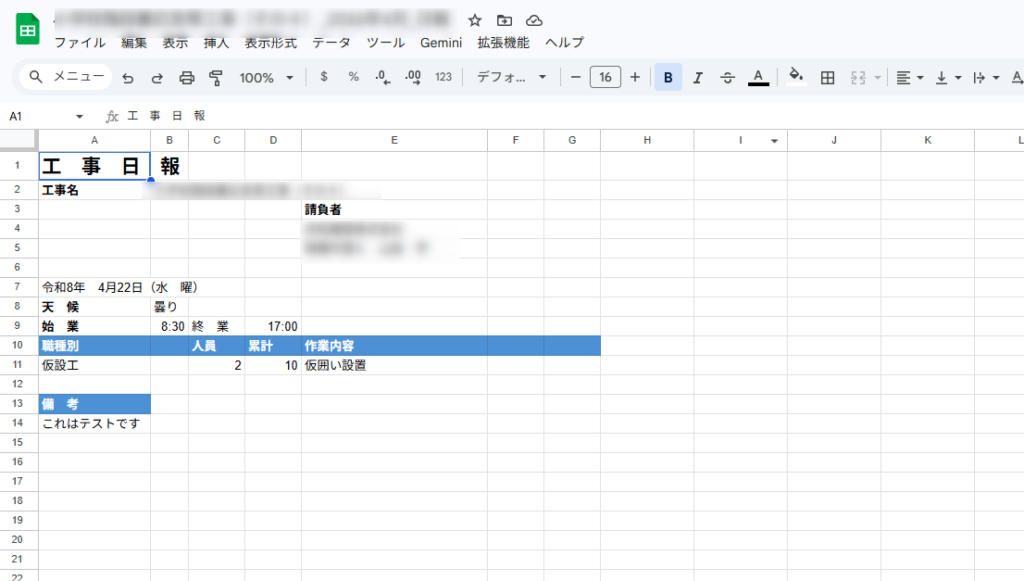Increase font size with plus button
1024x581 pixels.
click(635, 77)
